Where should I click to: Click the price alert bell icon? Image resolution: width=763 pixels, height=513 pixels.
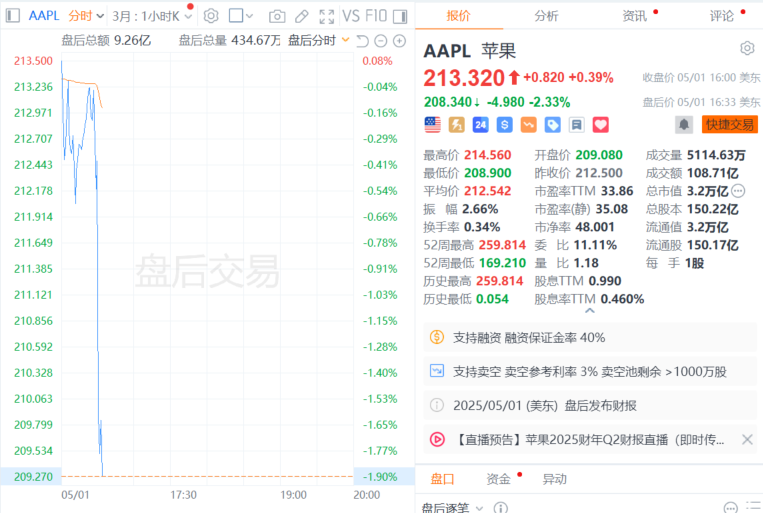click(684, 124)
